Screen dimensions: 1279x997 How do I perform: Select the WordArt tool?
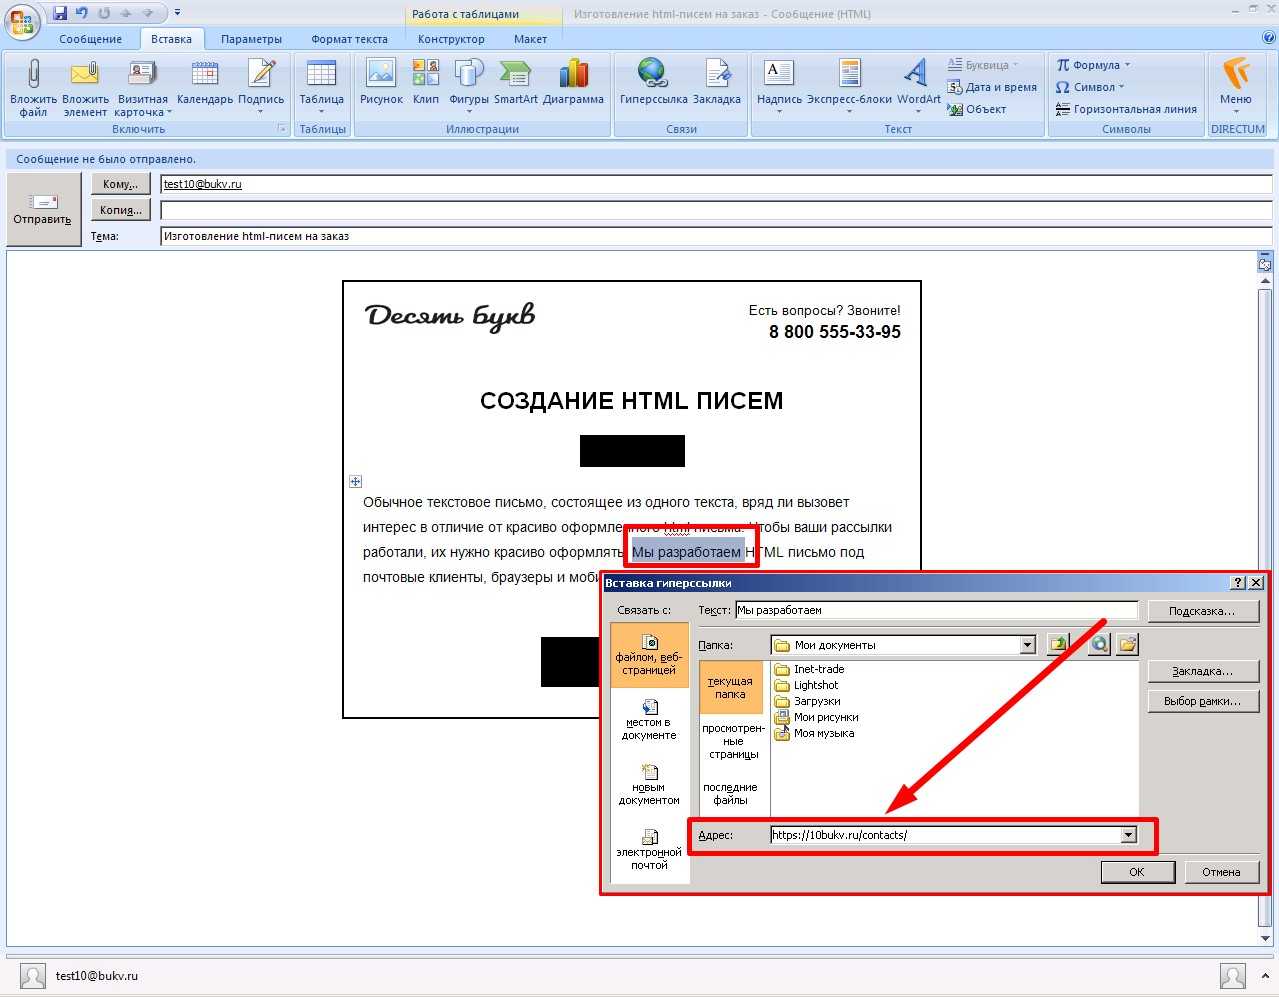[x=918, y=76]
